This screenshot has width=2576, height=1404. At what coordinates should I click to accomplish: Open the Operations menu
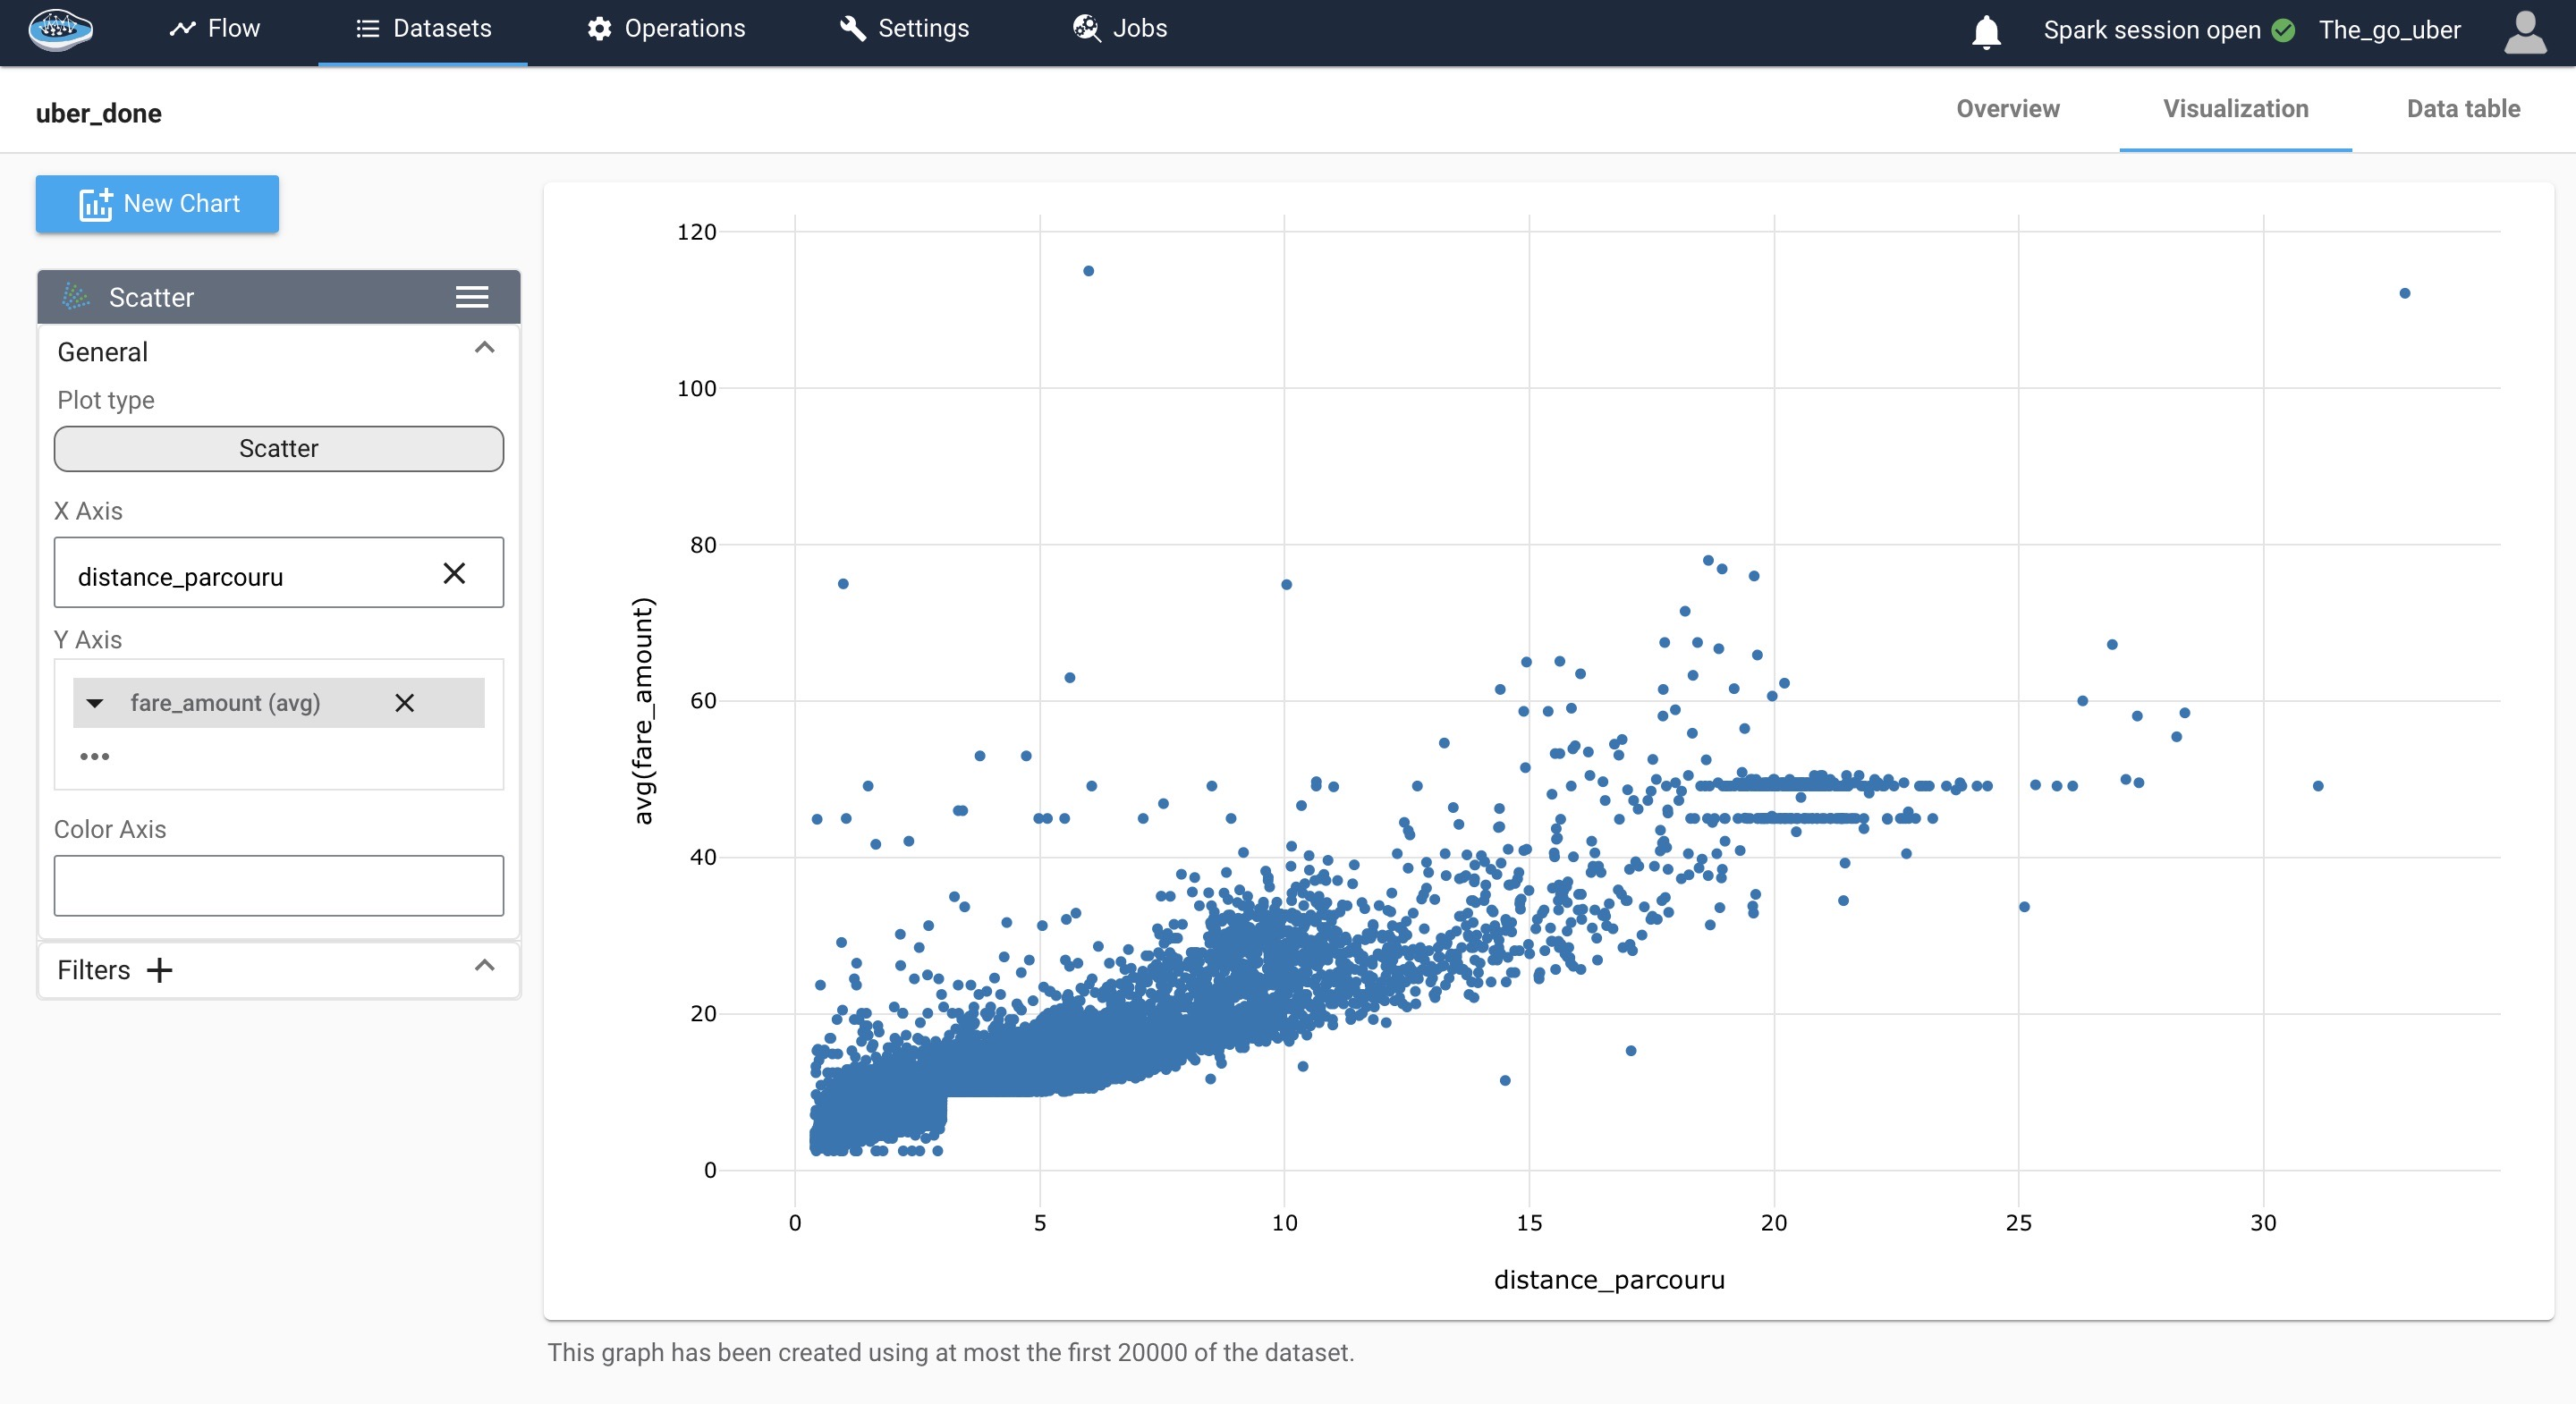tap(666, 29)
